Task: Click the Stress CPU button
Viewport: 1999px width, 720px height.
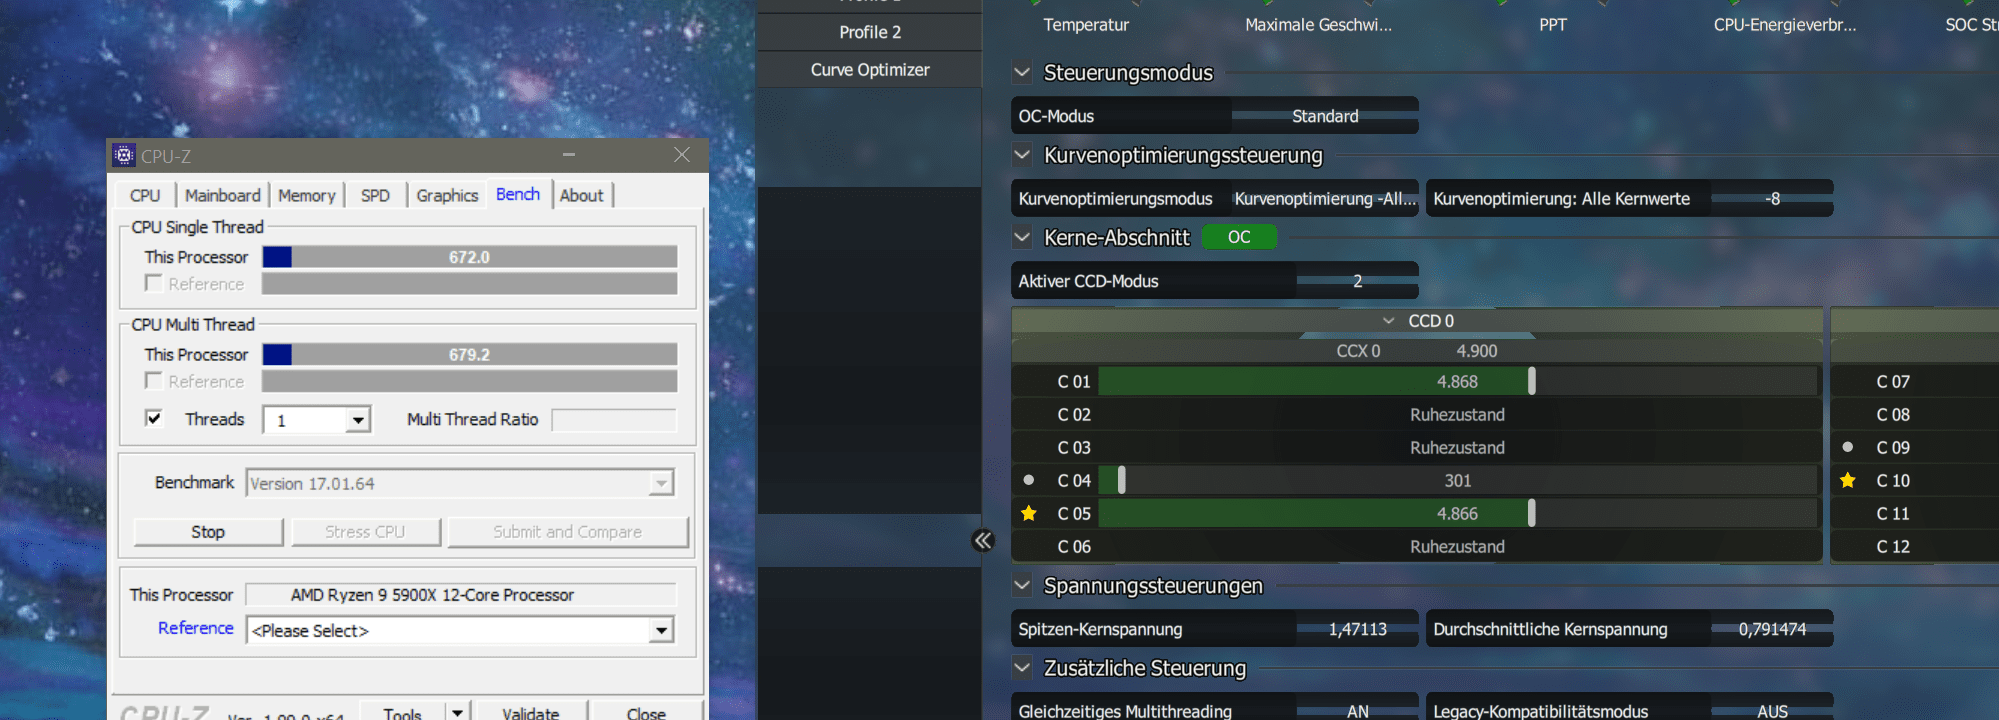Action: click(365, 532)
